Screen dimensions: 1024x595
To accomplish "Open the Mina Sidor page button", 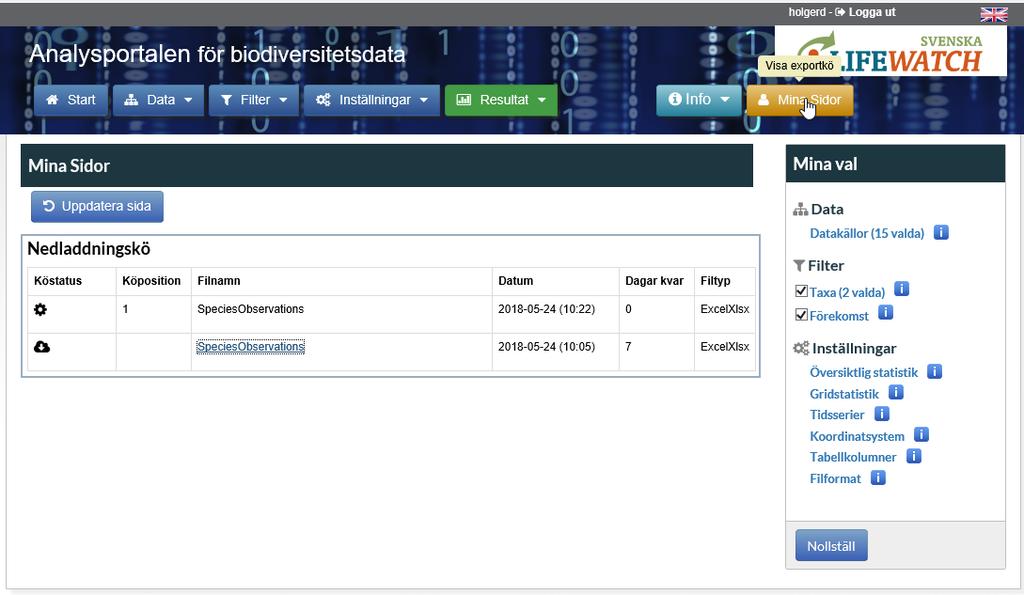I will tap(800, 100).
